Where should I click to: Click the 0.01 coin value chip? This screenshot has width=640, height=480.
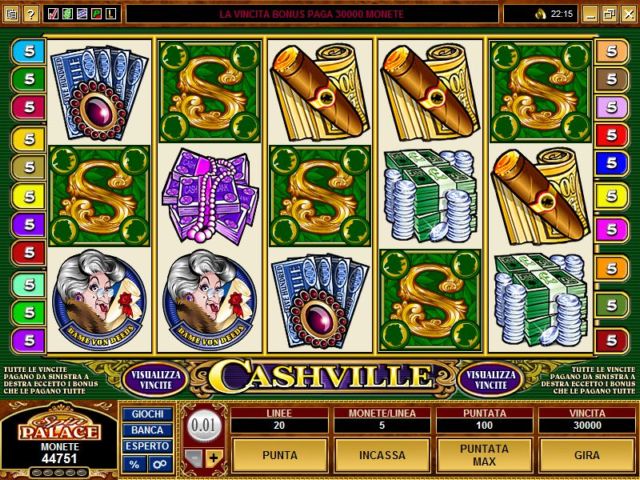203,427
